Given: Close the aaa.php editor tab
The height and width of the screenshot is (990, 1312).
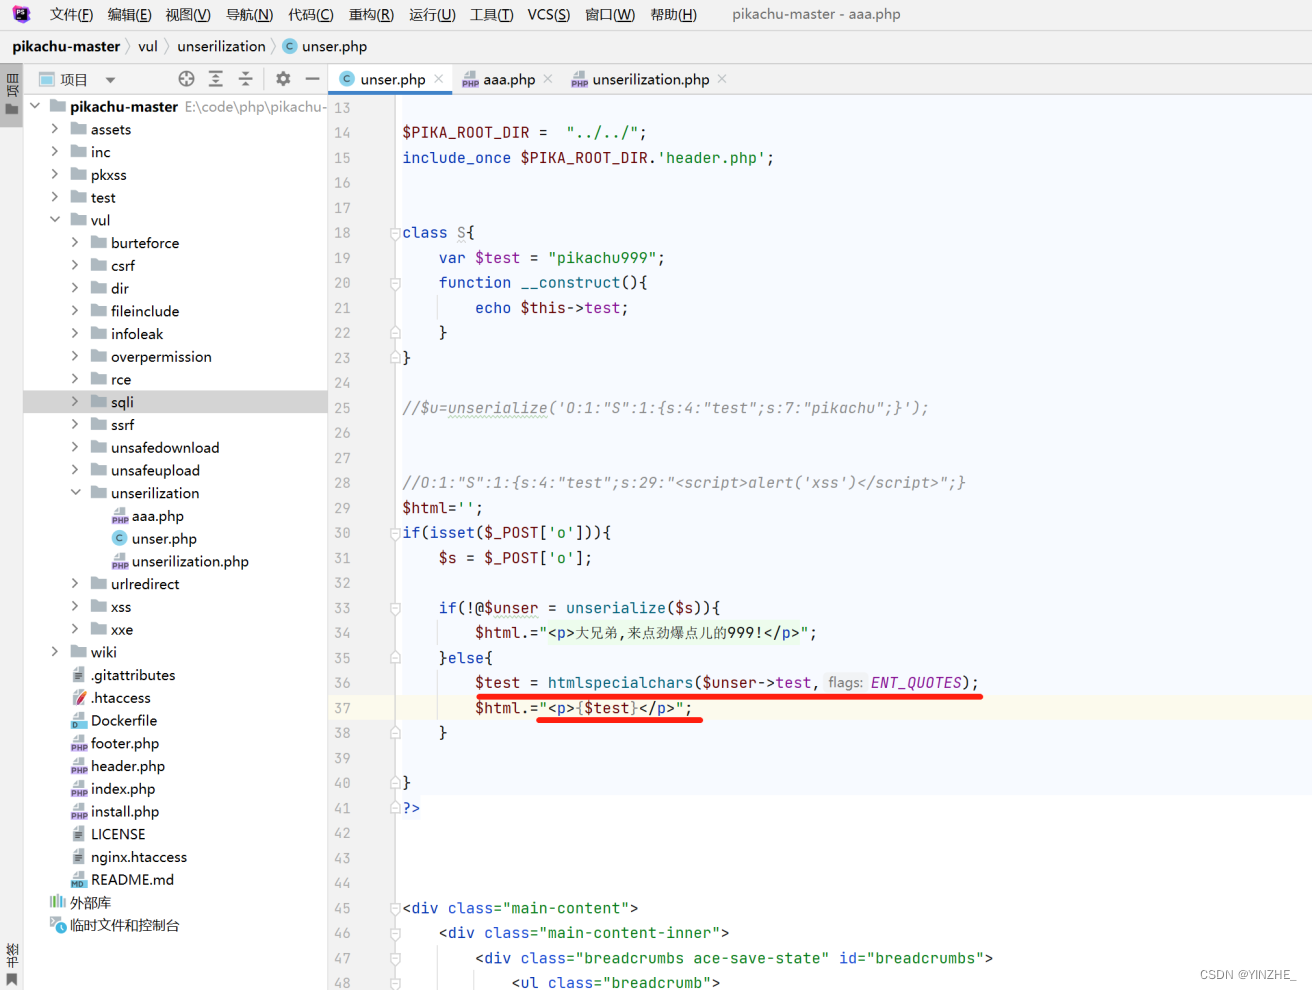Looking at the screenshot, I should point(548,79).
